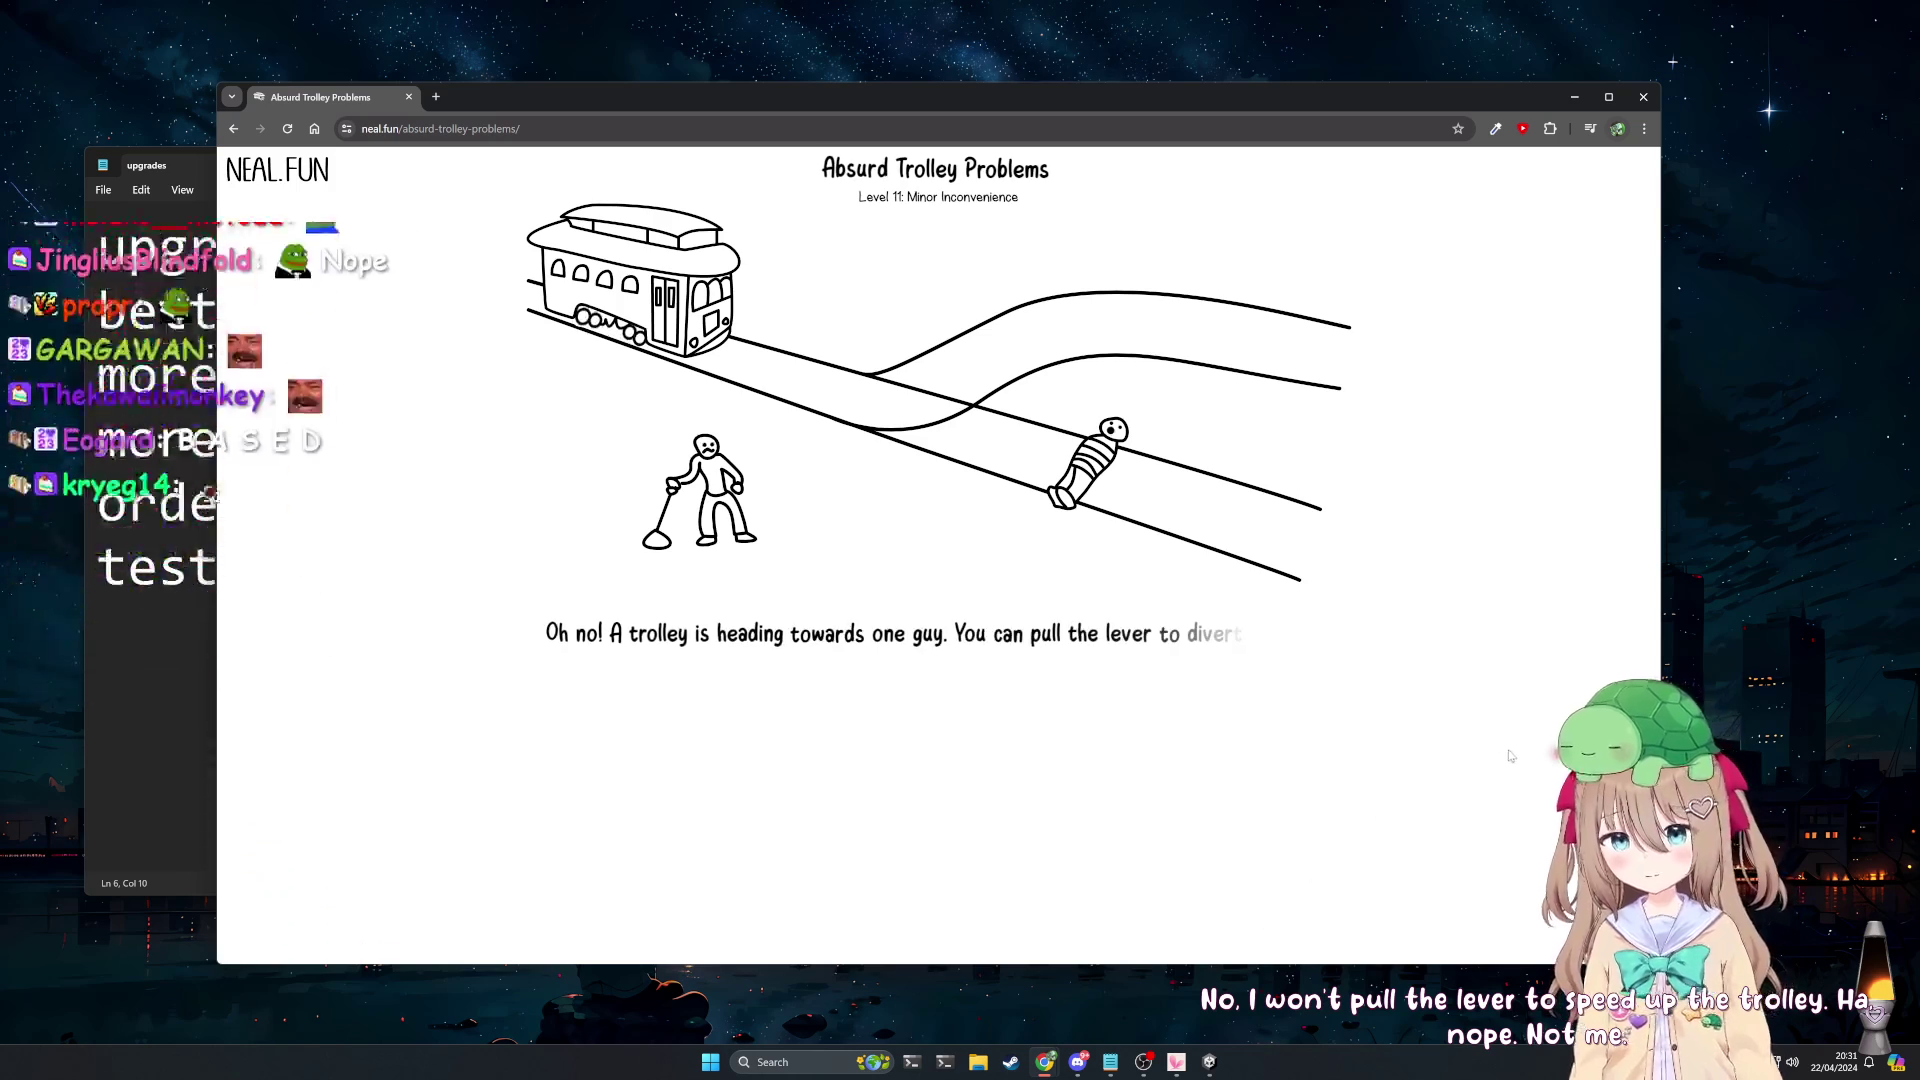Click the address bar showing neal.fun
The height and width of the screenshot is (1080, 1920).
(x=440, y=128)
